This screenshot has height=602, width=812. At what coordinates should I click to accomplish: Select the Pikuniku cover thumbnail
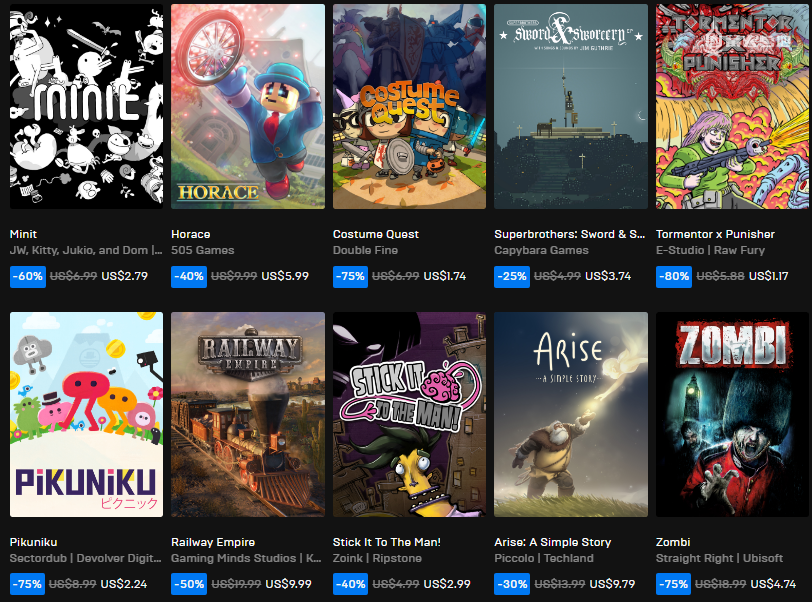tap(86, 414)
